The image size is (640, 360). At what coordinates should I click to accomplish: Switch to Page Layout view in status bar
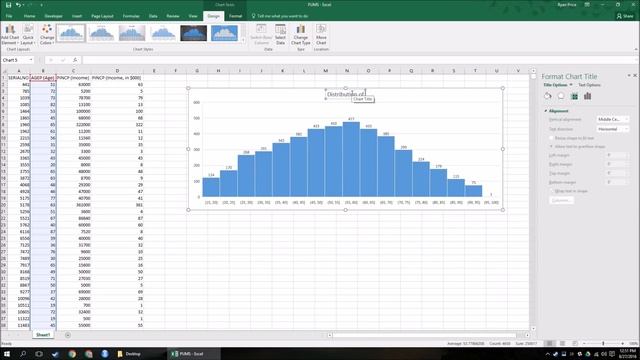click(562, 343)
